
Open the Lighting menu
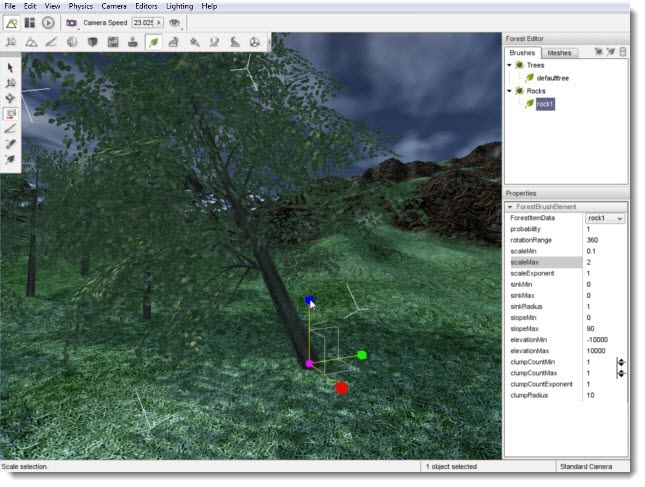[x=180, y=6]
